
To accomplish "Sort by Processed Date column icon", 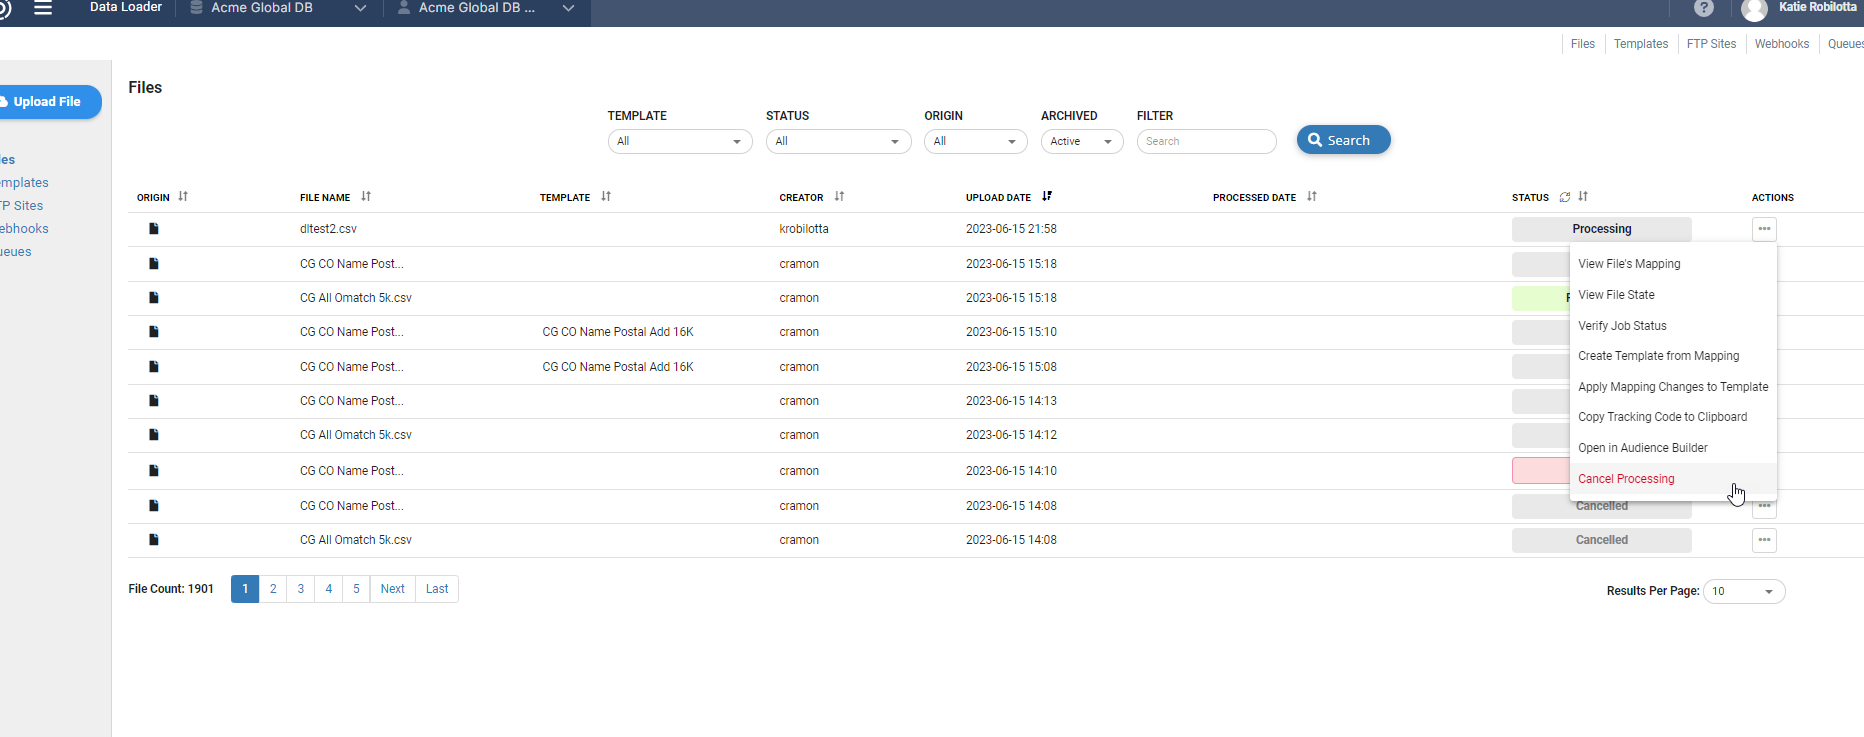I will [x=1312, y=197].
